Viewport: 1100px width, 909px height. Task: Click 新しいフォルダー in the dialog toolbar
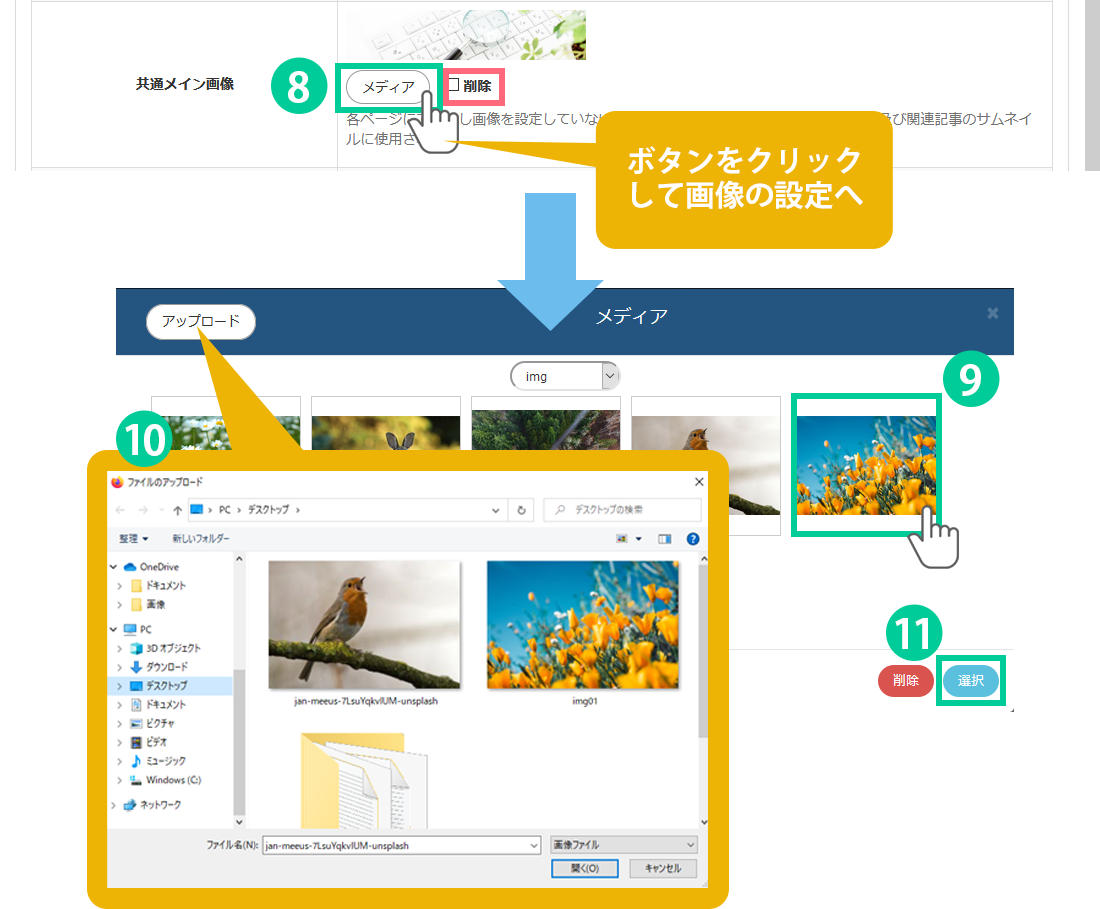point(201,539)
